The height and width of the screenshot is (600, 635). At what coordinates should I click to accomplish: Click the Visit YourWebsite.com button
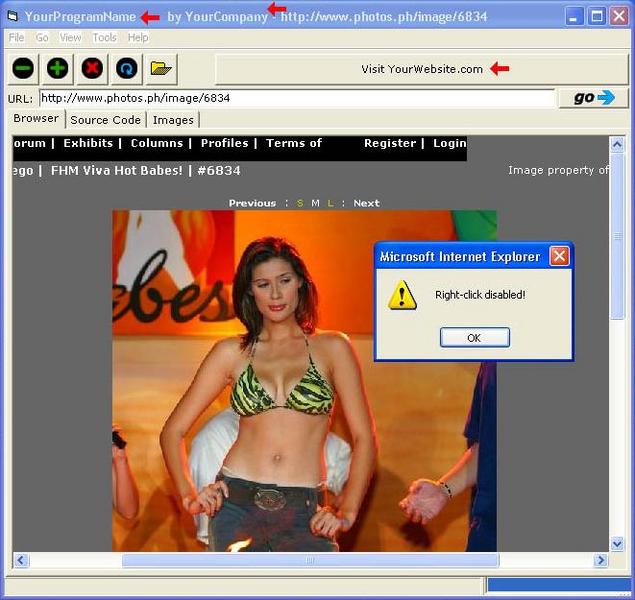(422, 69)
